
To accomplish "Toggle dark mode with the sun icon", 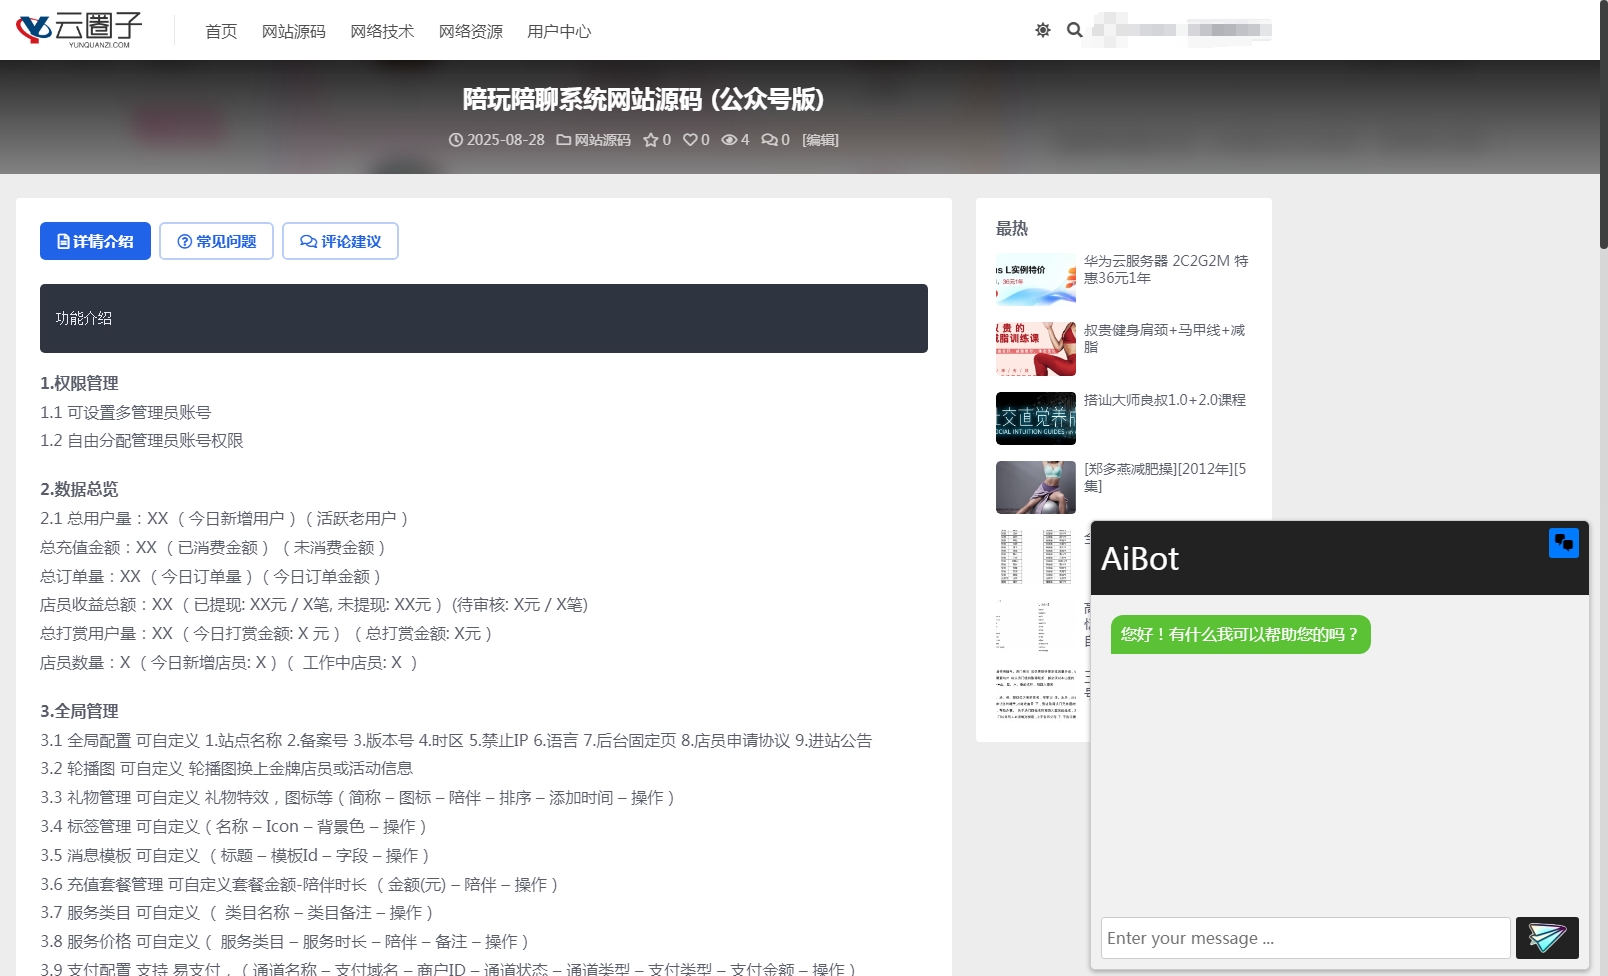I will point(1041,30).
